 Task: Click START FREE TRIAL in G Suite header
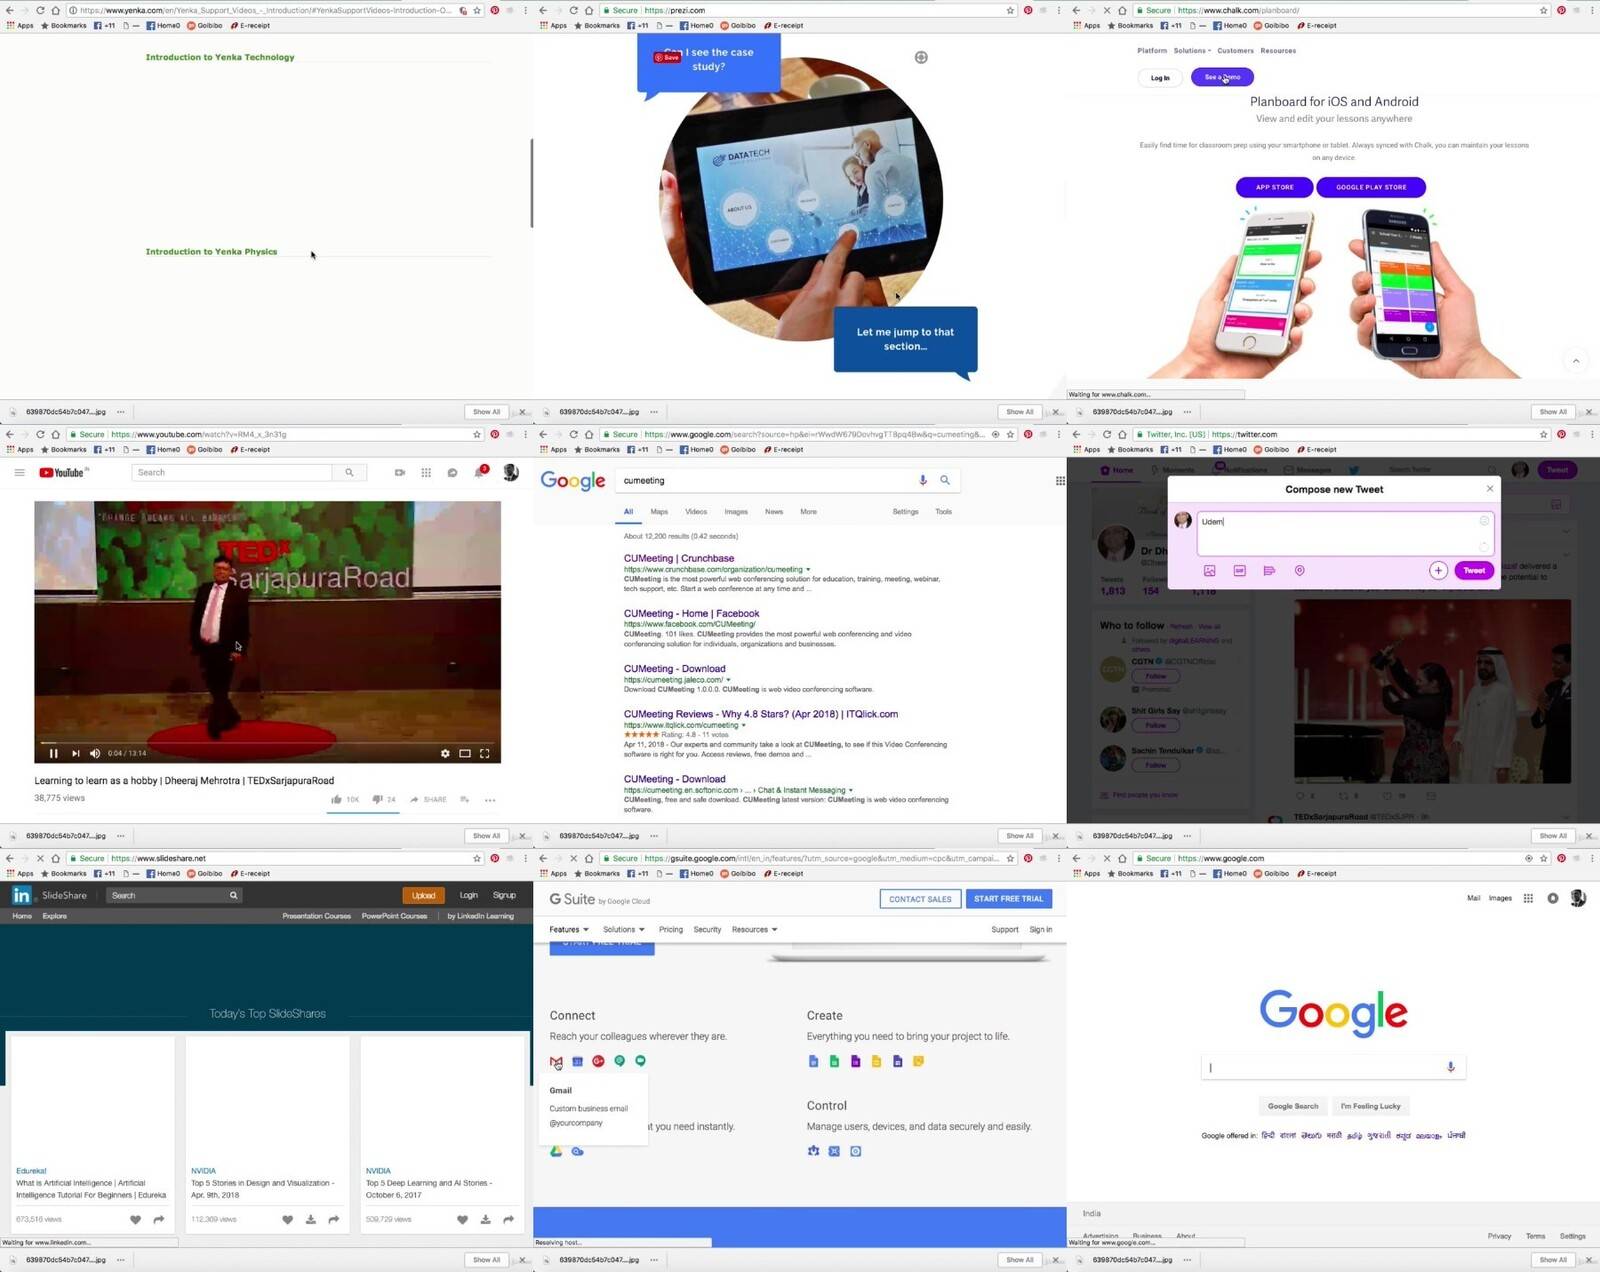pyautogui.click(x=1008, y=899)
